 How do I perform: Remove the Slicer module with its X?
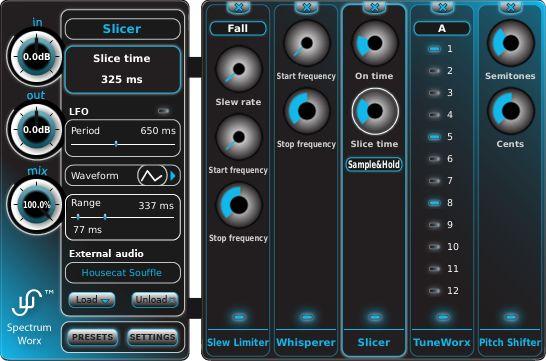tap(374, 7)
